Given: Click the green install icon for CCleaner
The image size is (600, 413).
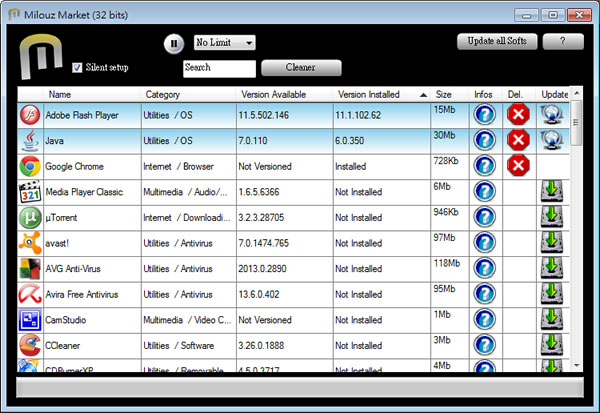Looking at the screenshot, I should click(551, 347).
